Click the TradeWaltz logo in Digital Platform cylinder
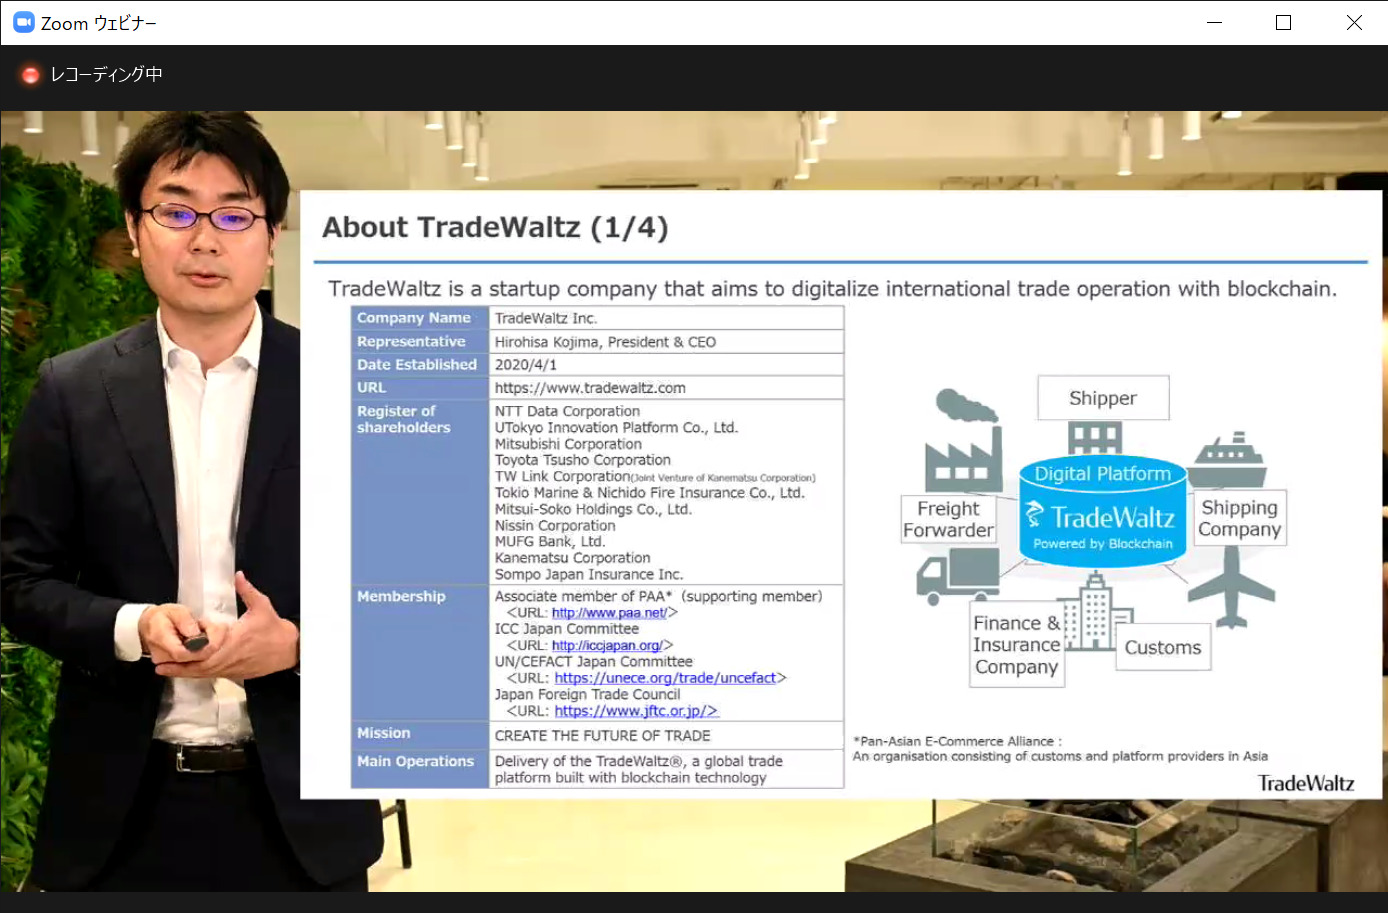This screenshot has height=913, width=1388. pos(1101,517)
